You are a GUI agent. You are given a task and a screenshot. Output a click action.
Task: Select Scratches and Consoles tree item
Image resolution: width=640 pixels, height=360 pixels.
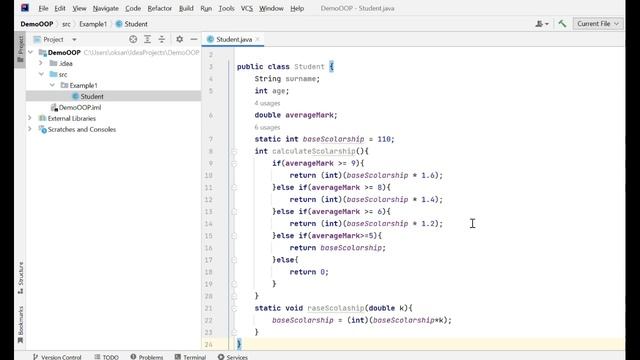click(x=82, y=129)
